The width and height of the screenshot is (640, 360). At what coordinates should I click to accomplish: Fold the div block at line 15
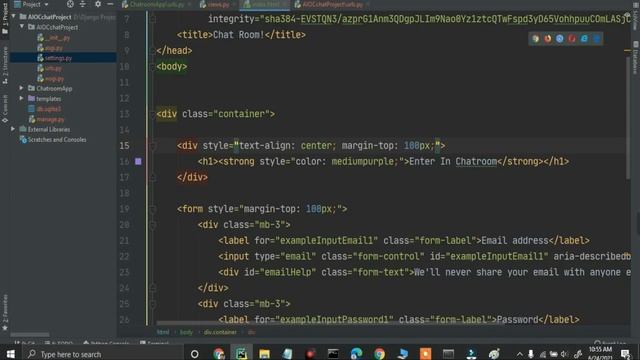(153, 146)
